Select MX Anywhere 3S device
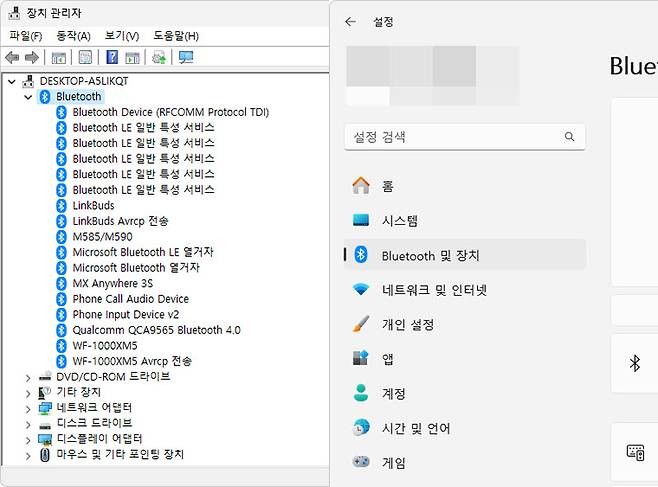This screenshot has height=487, width=658. coord(112,284)
